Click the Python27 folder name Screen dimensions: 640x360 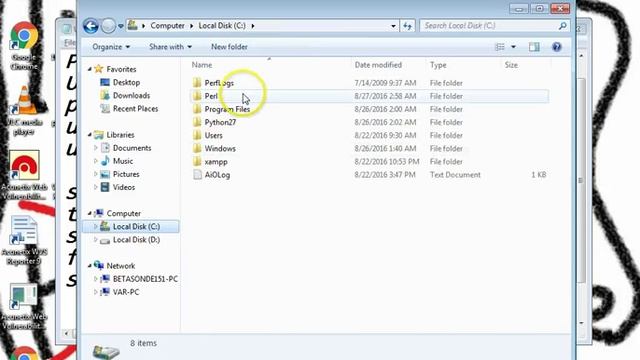(x=220, y=122)
